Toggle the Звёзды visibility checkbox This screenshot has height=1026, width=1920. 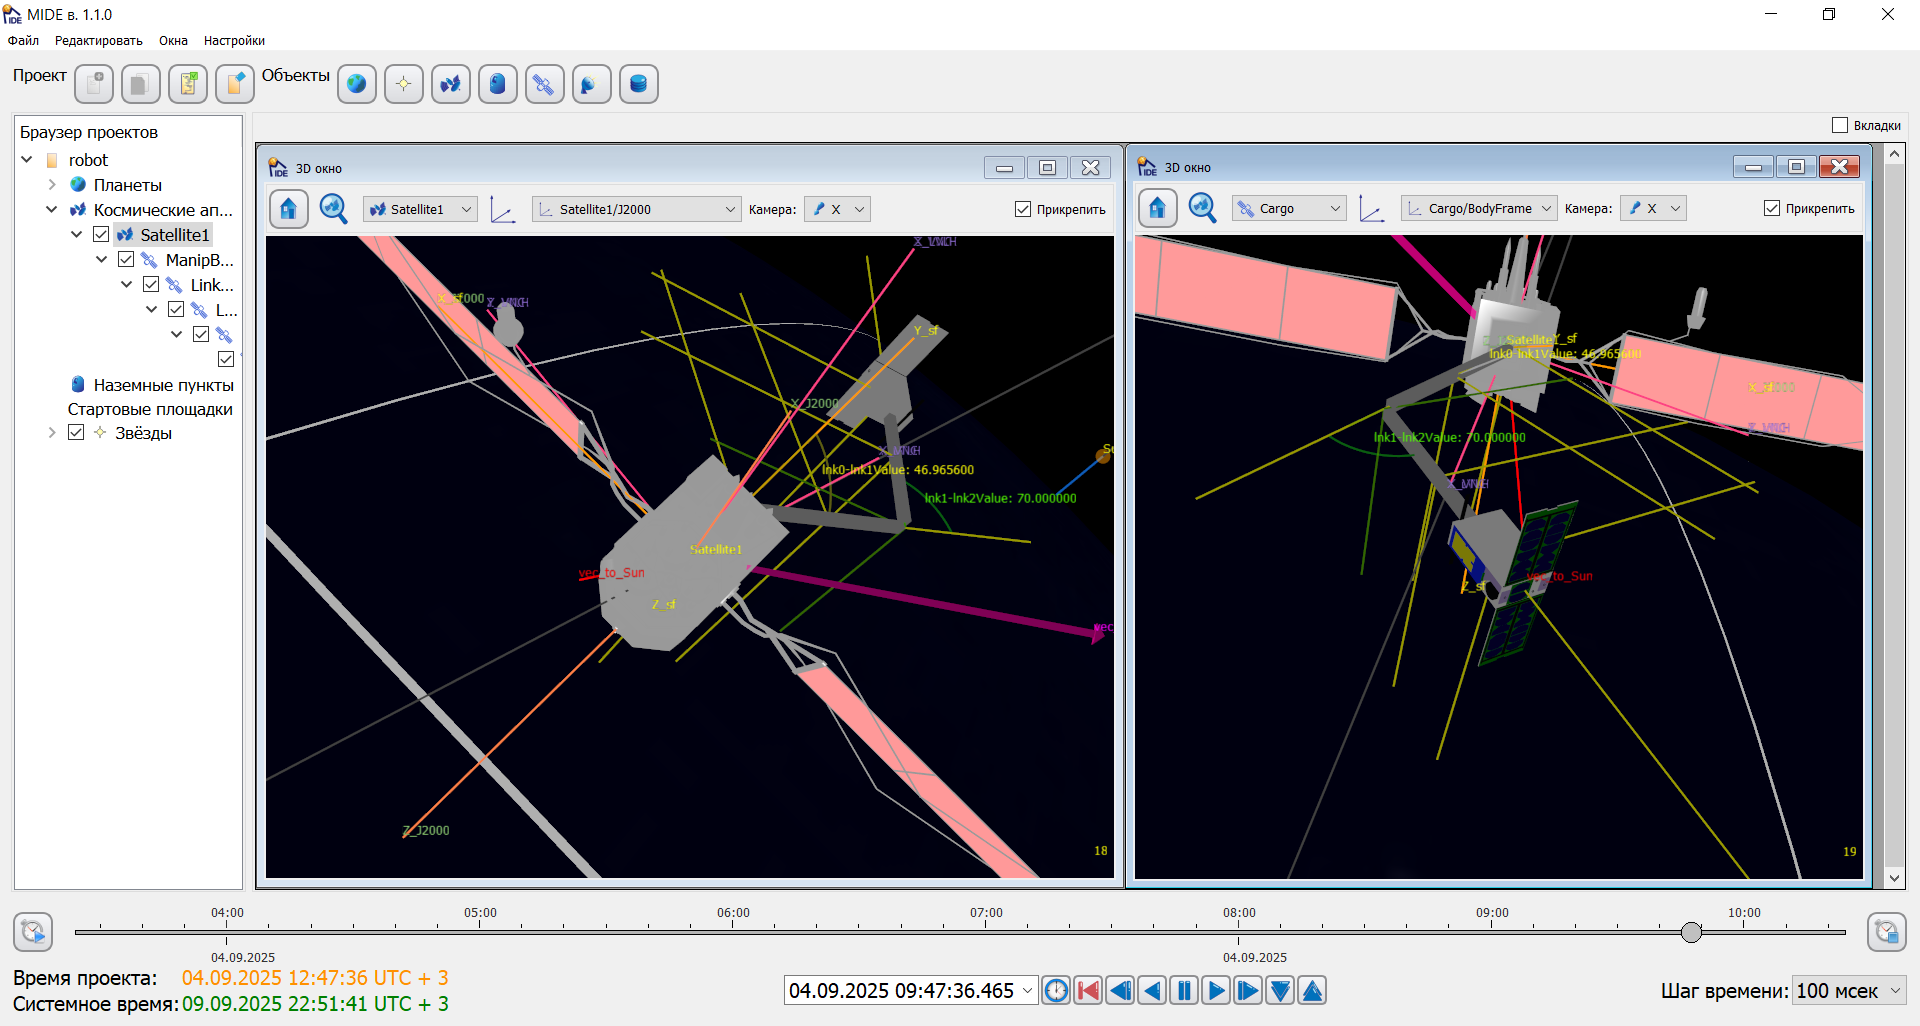pos(76,433)
